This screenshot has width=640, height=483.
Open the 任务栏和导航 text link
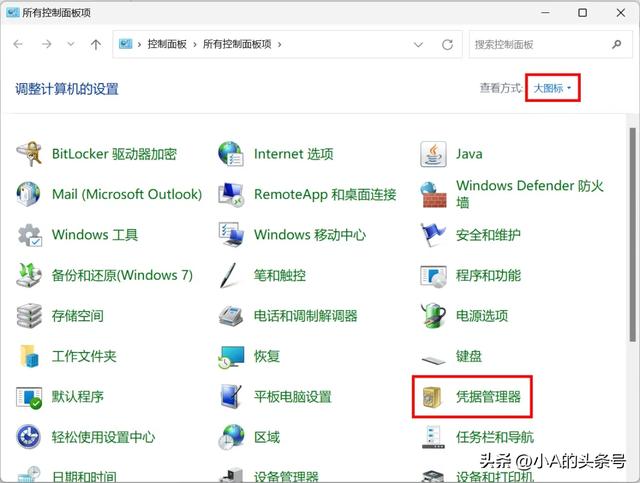[495, 437]
